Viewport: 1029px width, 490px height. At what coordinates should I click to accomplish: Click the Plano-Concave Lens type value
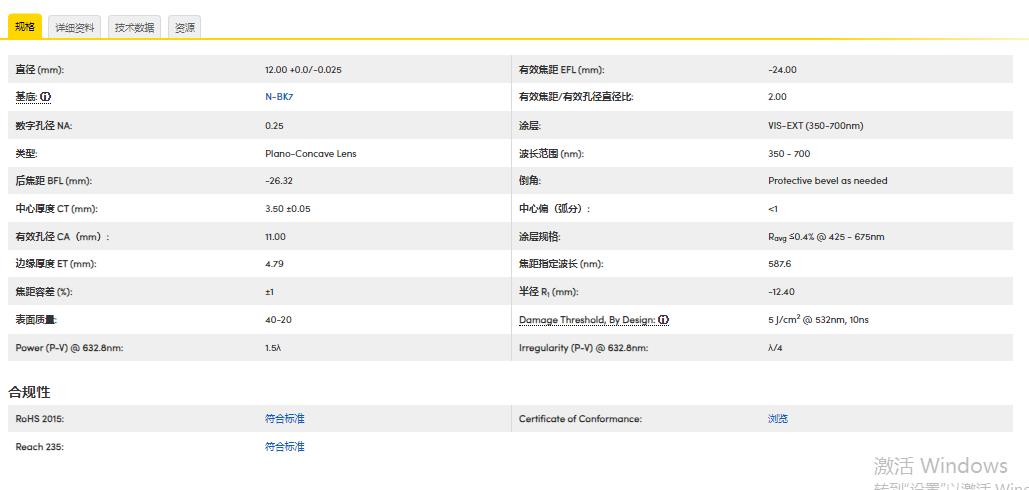[x=310, y=154]
